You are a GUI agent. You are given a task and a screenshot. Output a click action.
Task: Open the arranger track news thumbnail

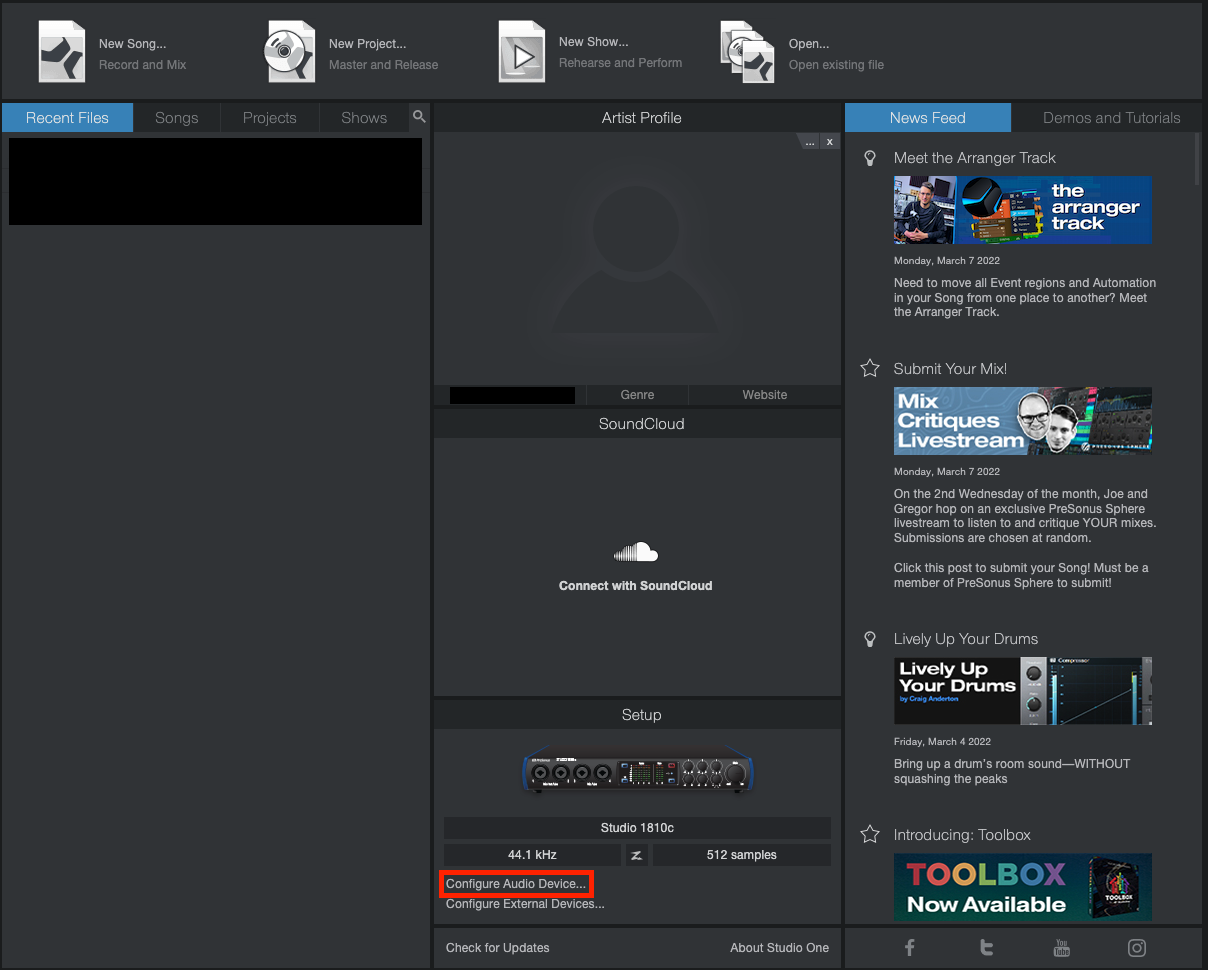coord(1022,210)
